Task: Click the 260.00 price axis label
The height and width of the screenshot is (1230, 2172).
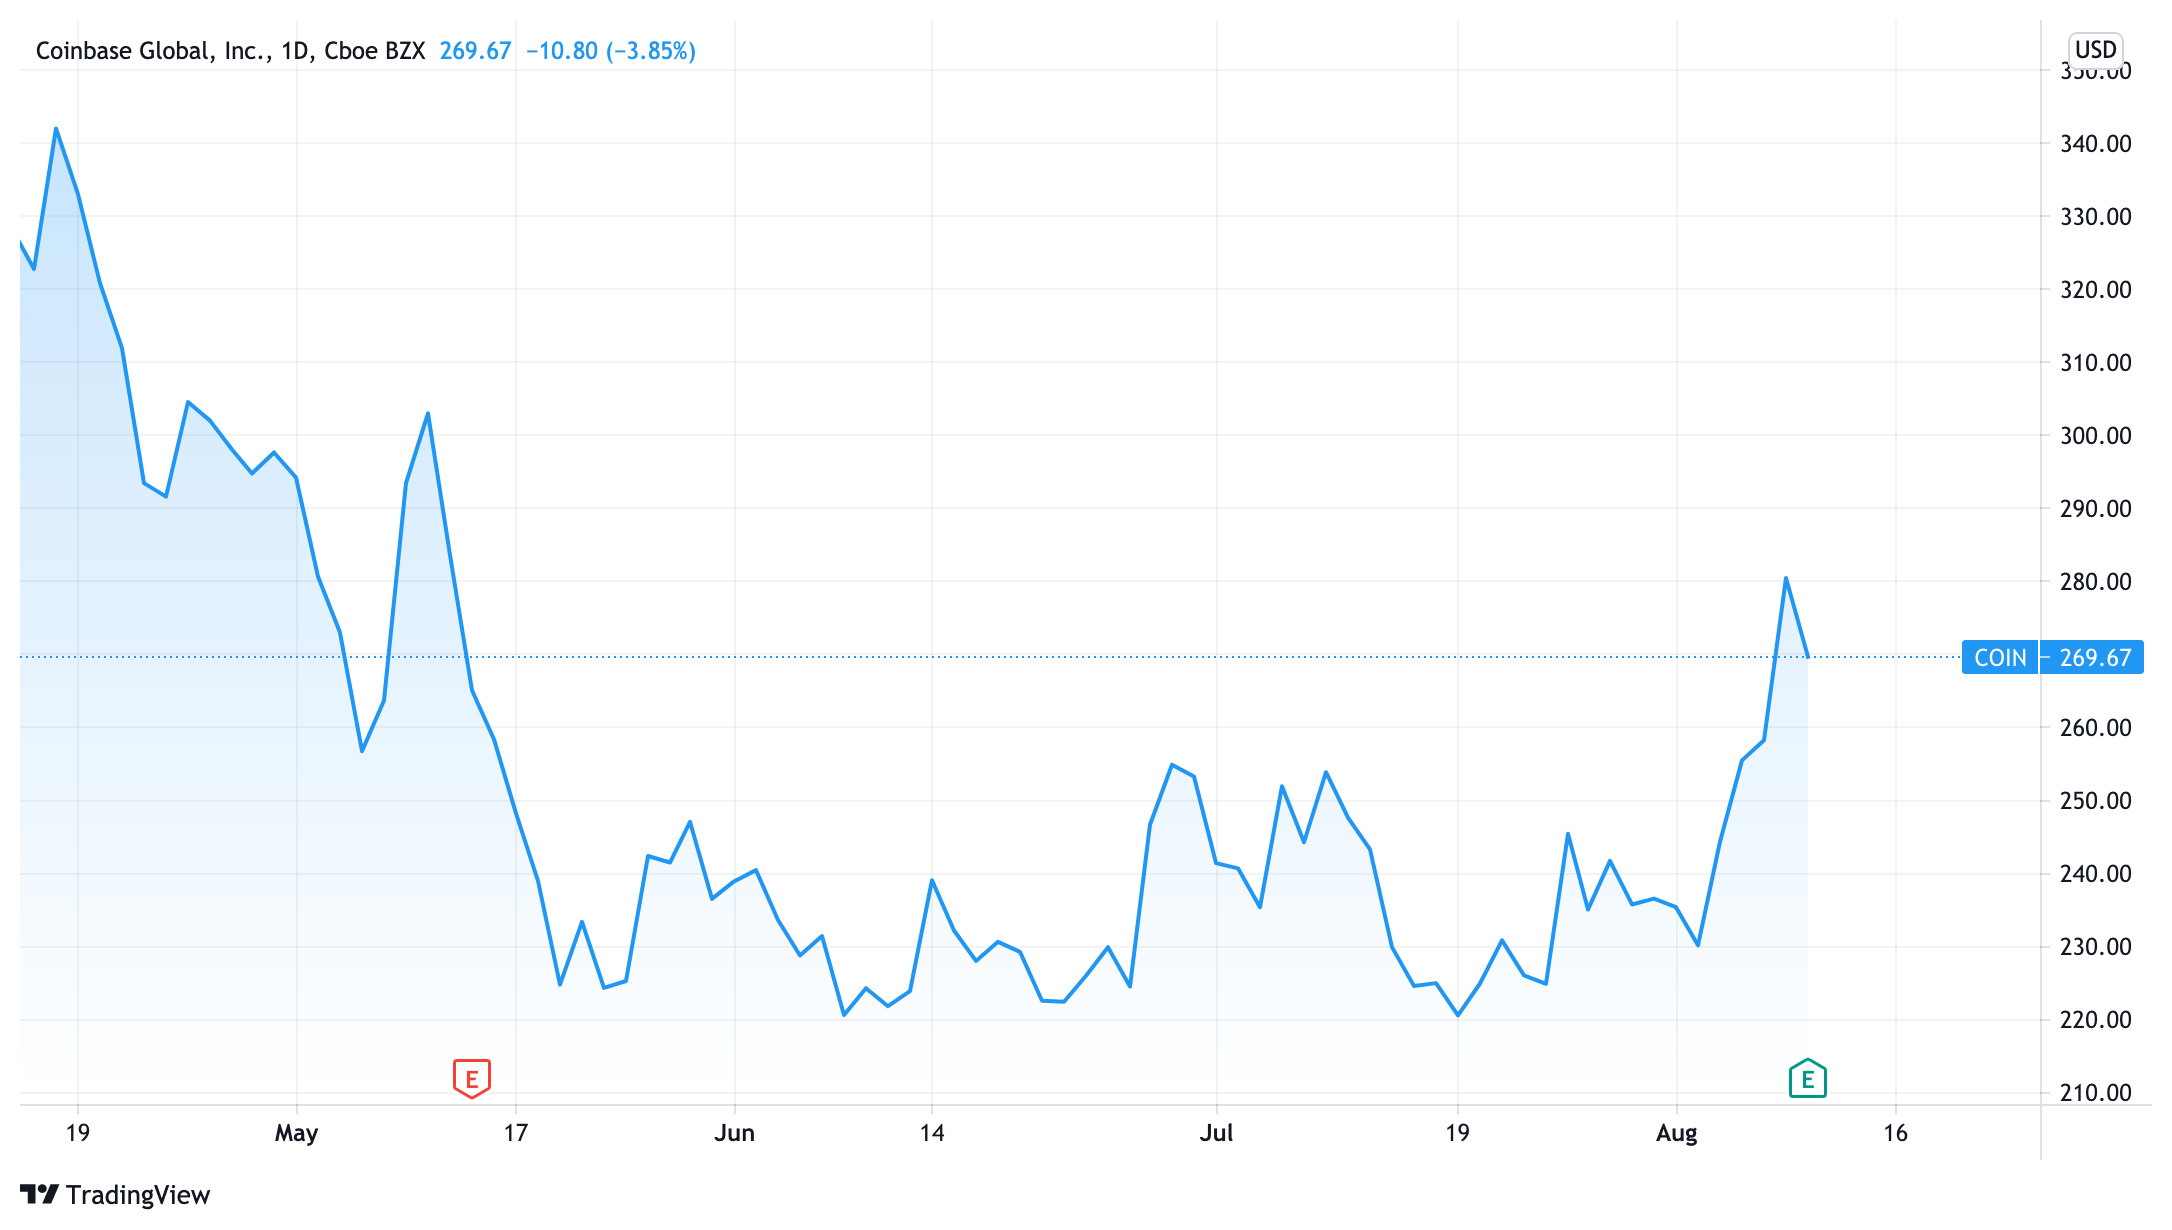Action: coord(2096,728)
